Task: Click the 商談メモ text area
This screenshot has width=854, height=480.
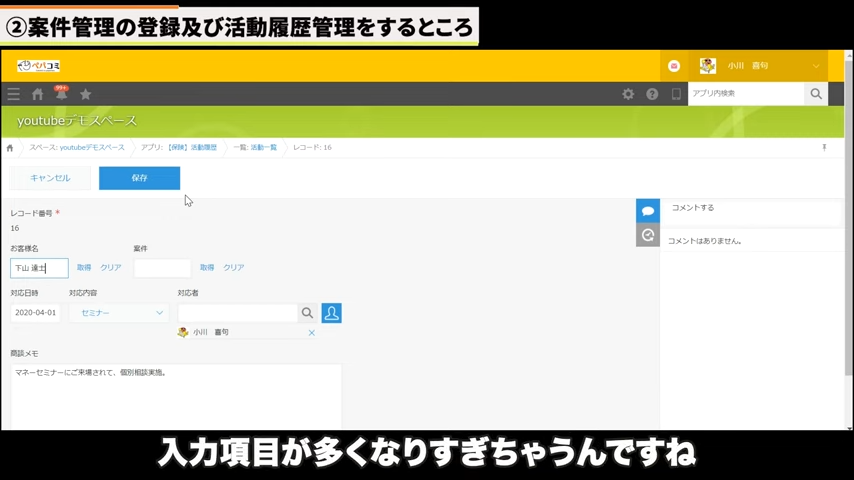Action: 176,397
